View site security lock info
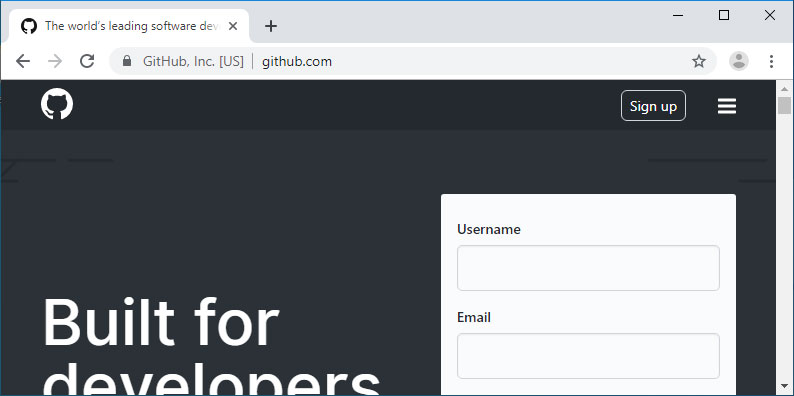The width and height of the screenshot is (794, 396). (127, 61)
